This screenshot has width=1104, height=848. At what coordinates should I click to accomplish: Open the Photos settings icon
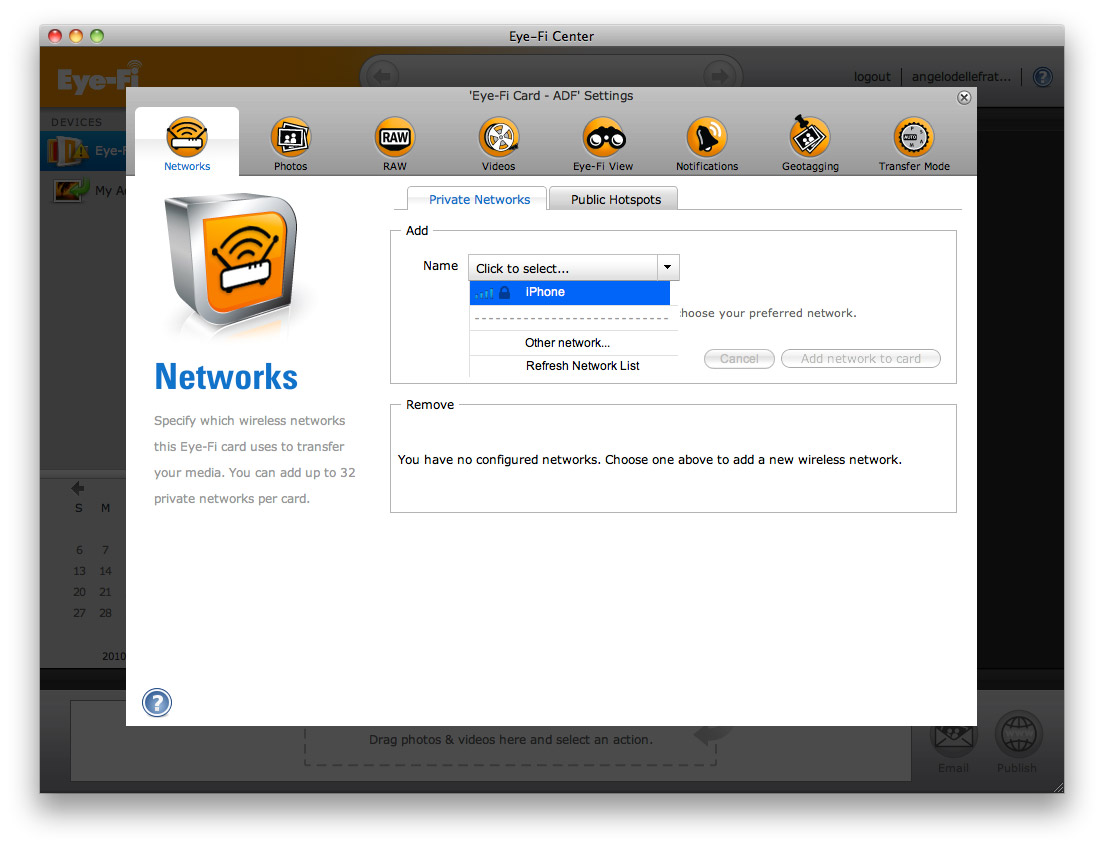(x=290, y=137)
